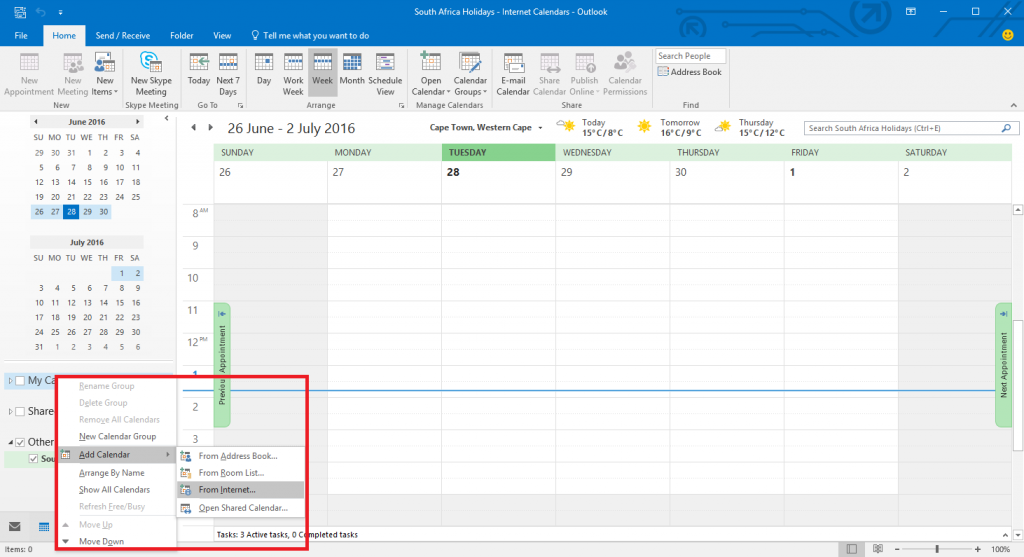Click the New Meeting ribbon icon

point(72,74)
